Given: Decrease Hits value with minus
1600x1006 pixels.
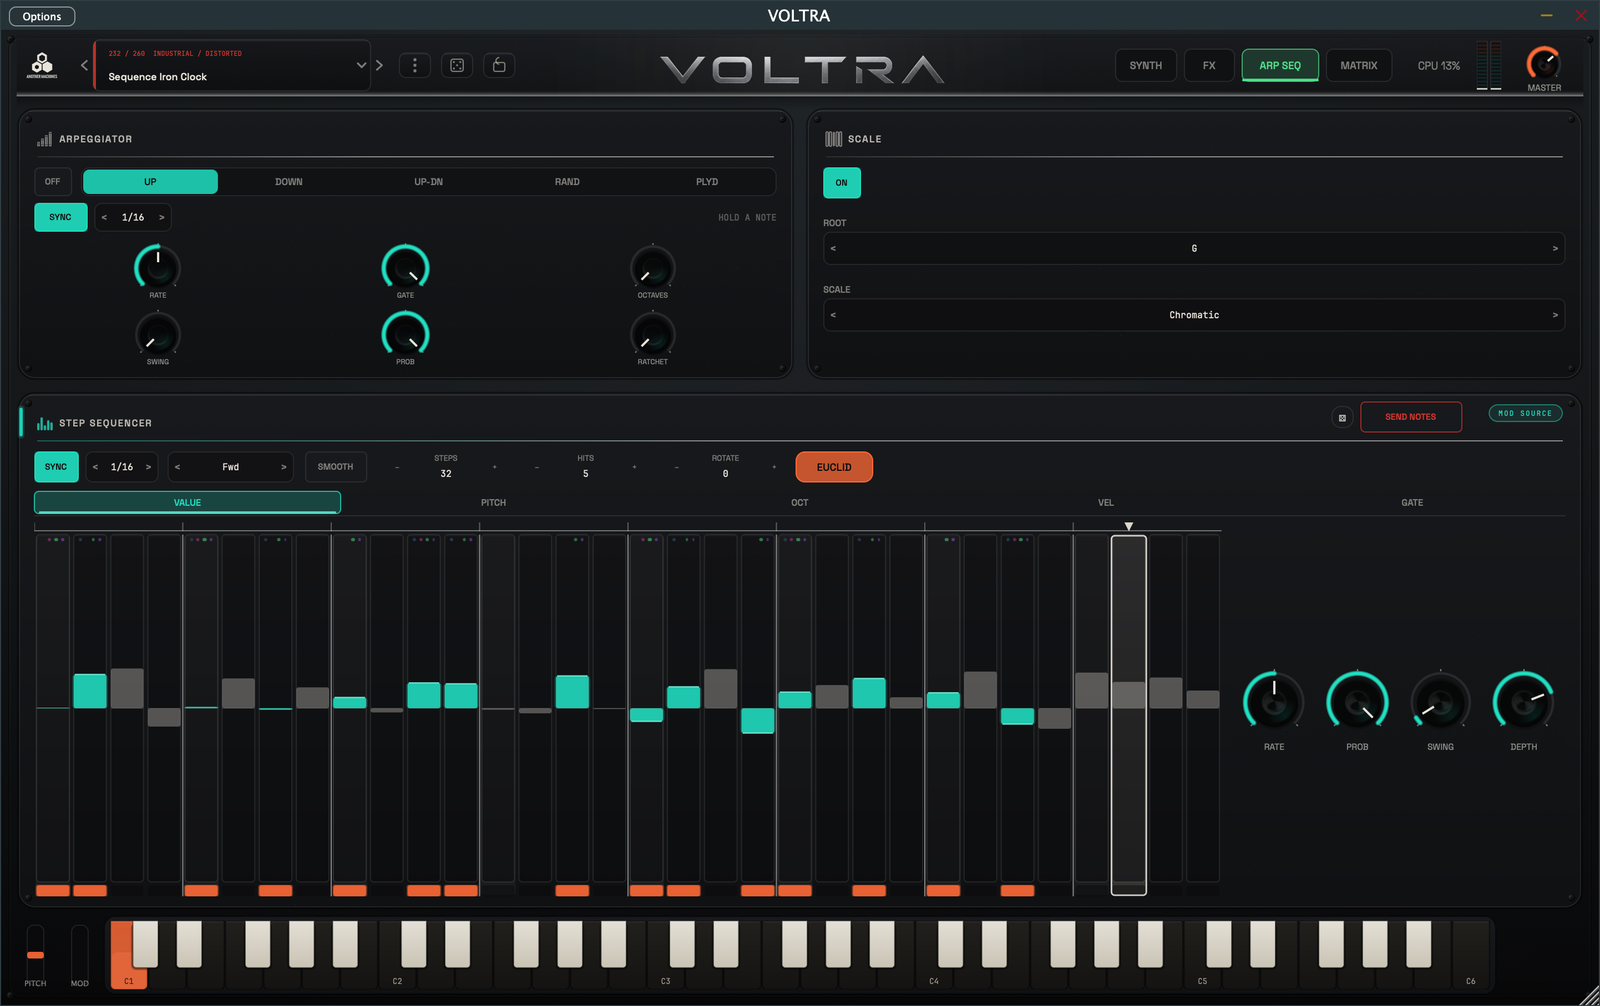Looking at the screenshot, I should 537,467.
